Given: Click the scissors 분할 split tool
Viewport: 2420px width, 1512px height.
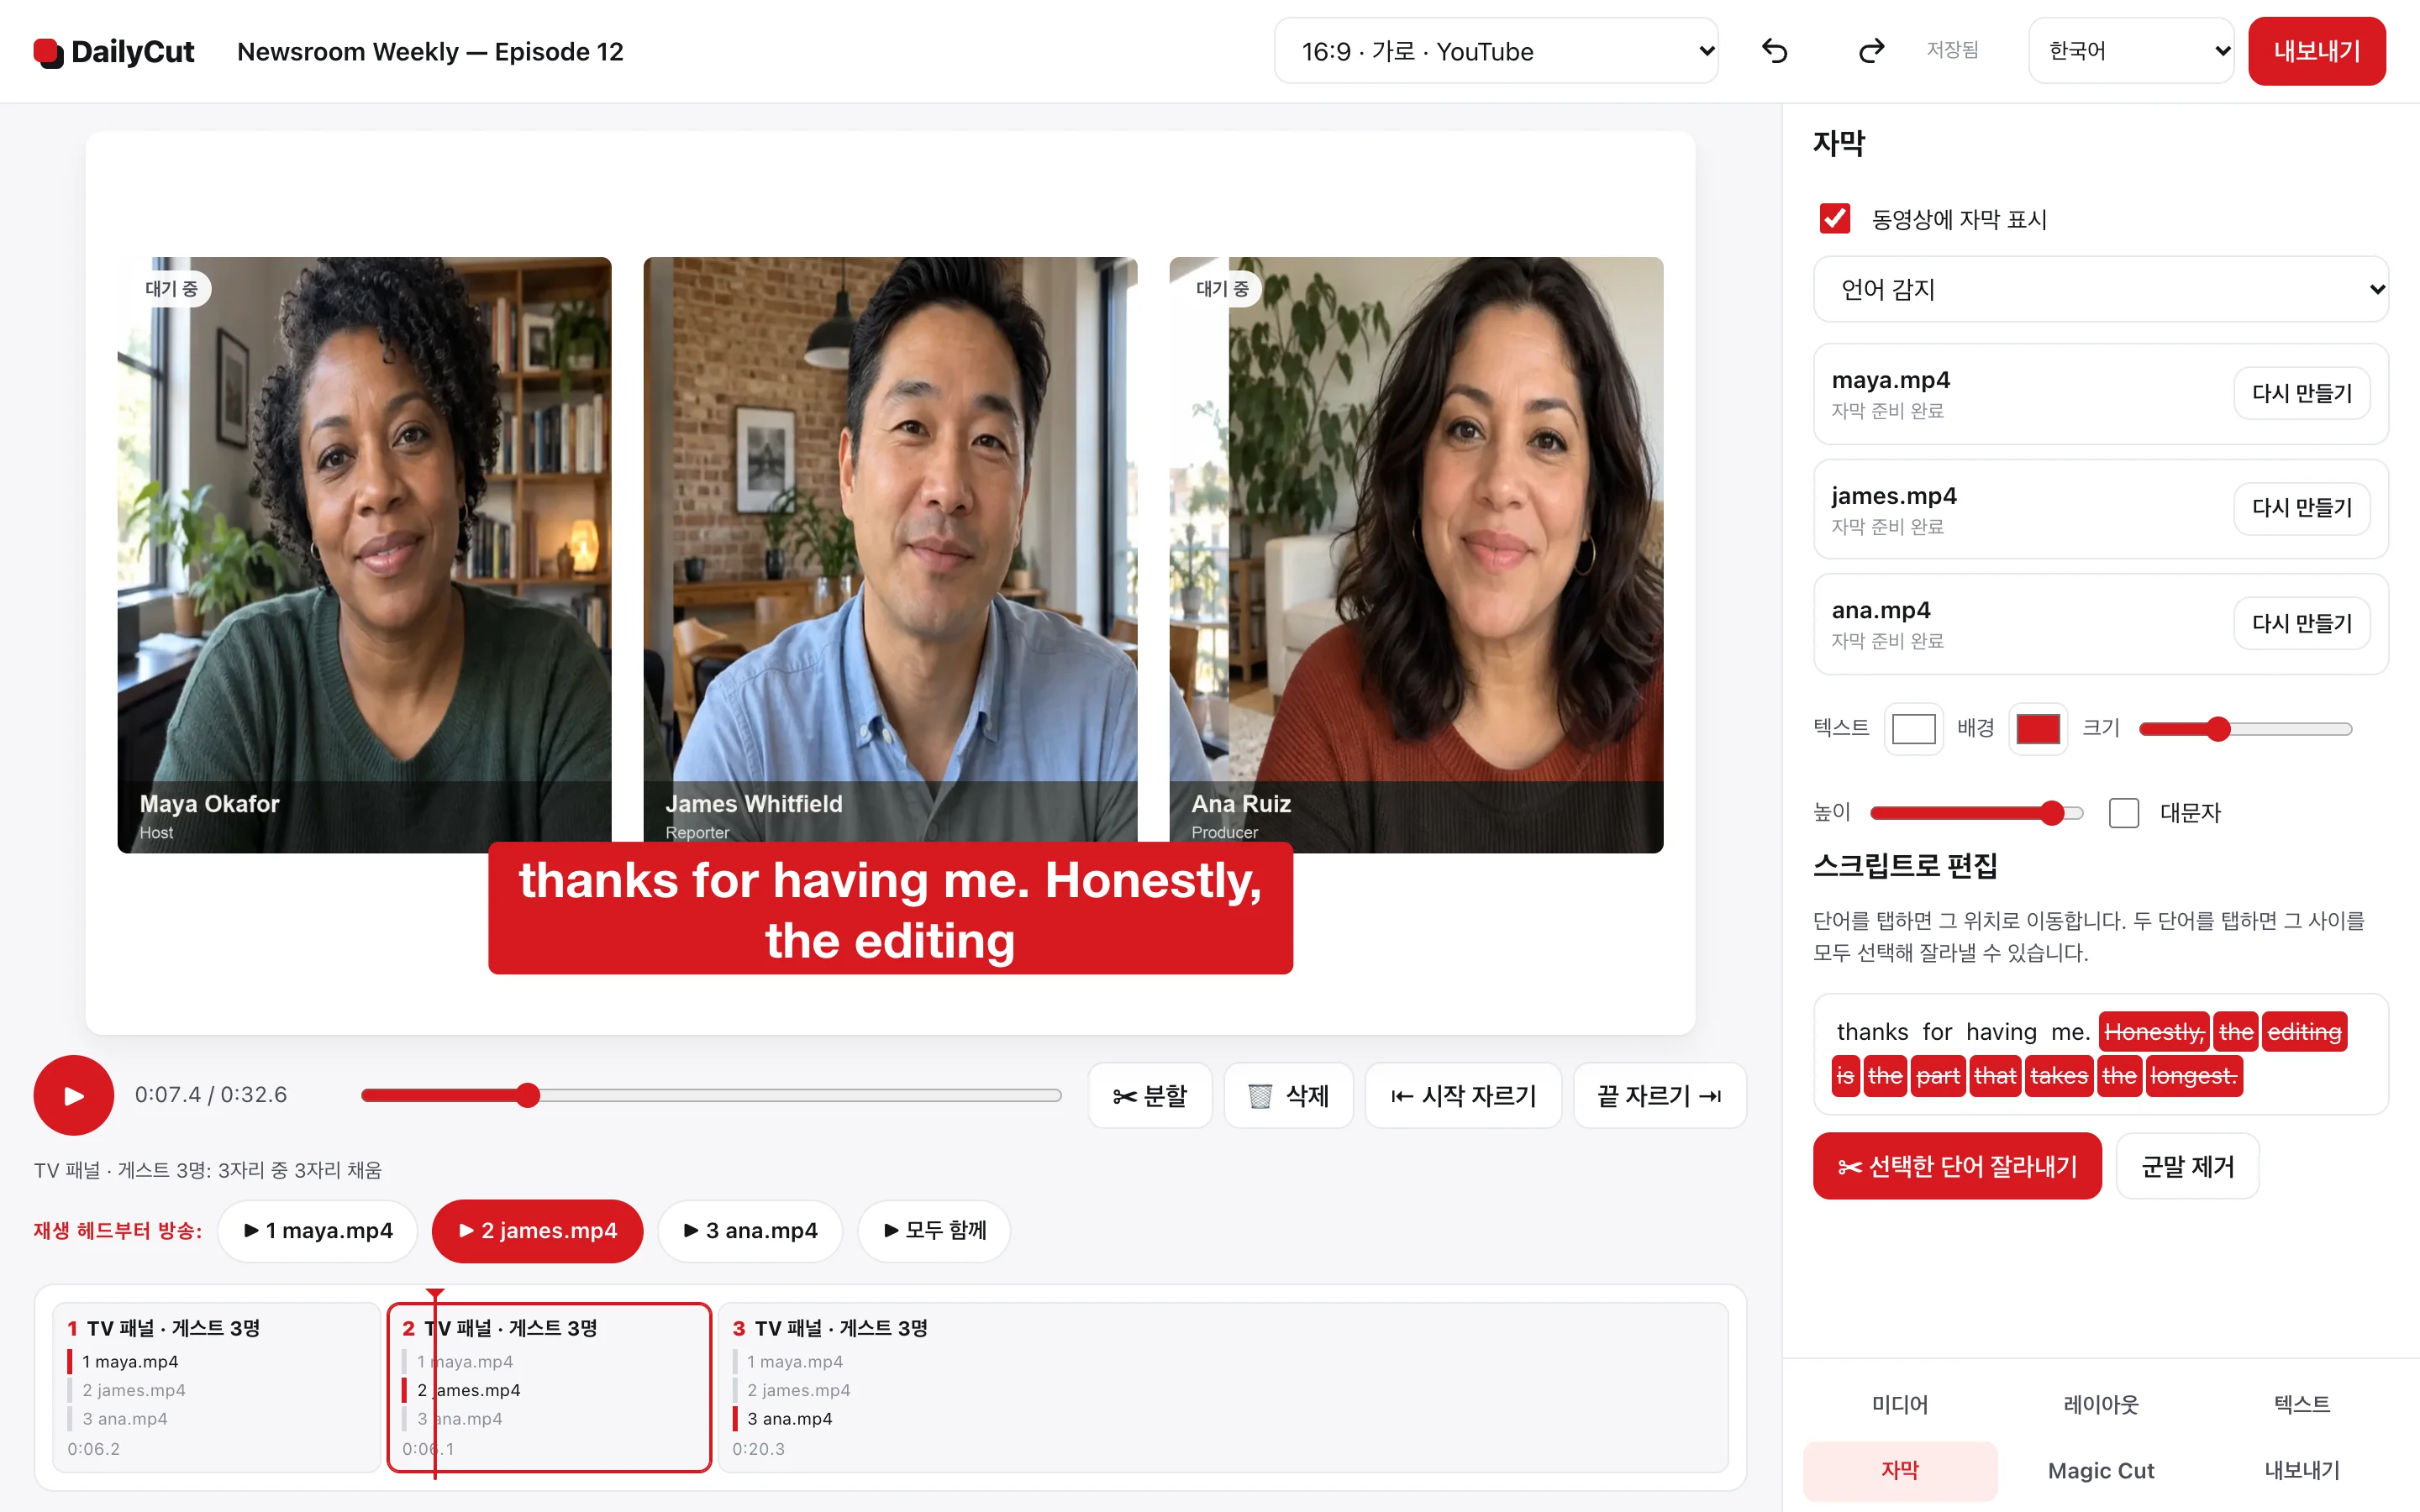Looking at the screenshot, I should [x=1150, y=1096].
